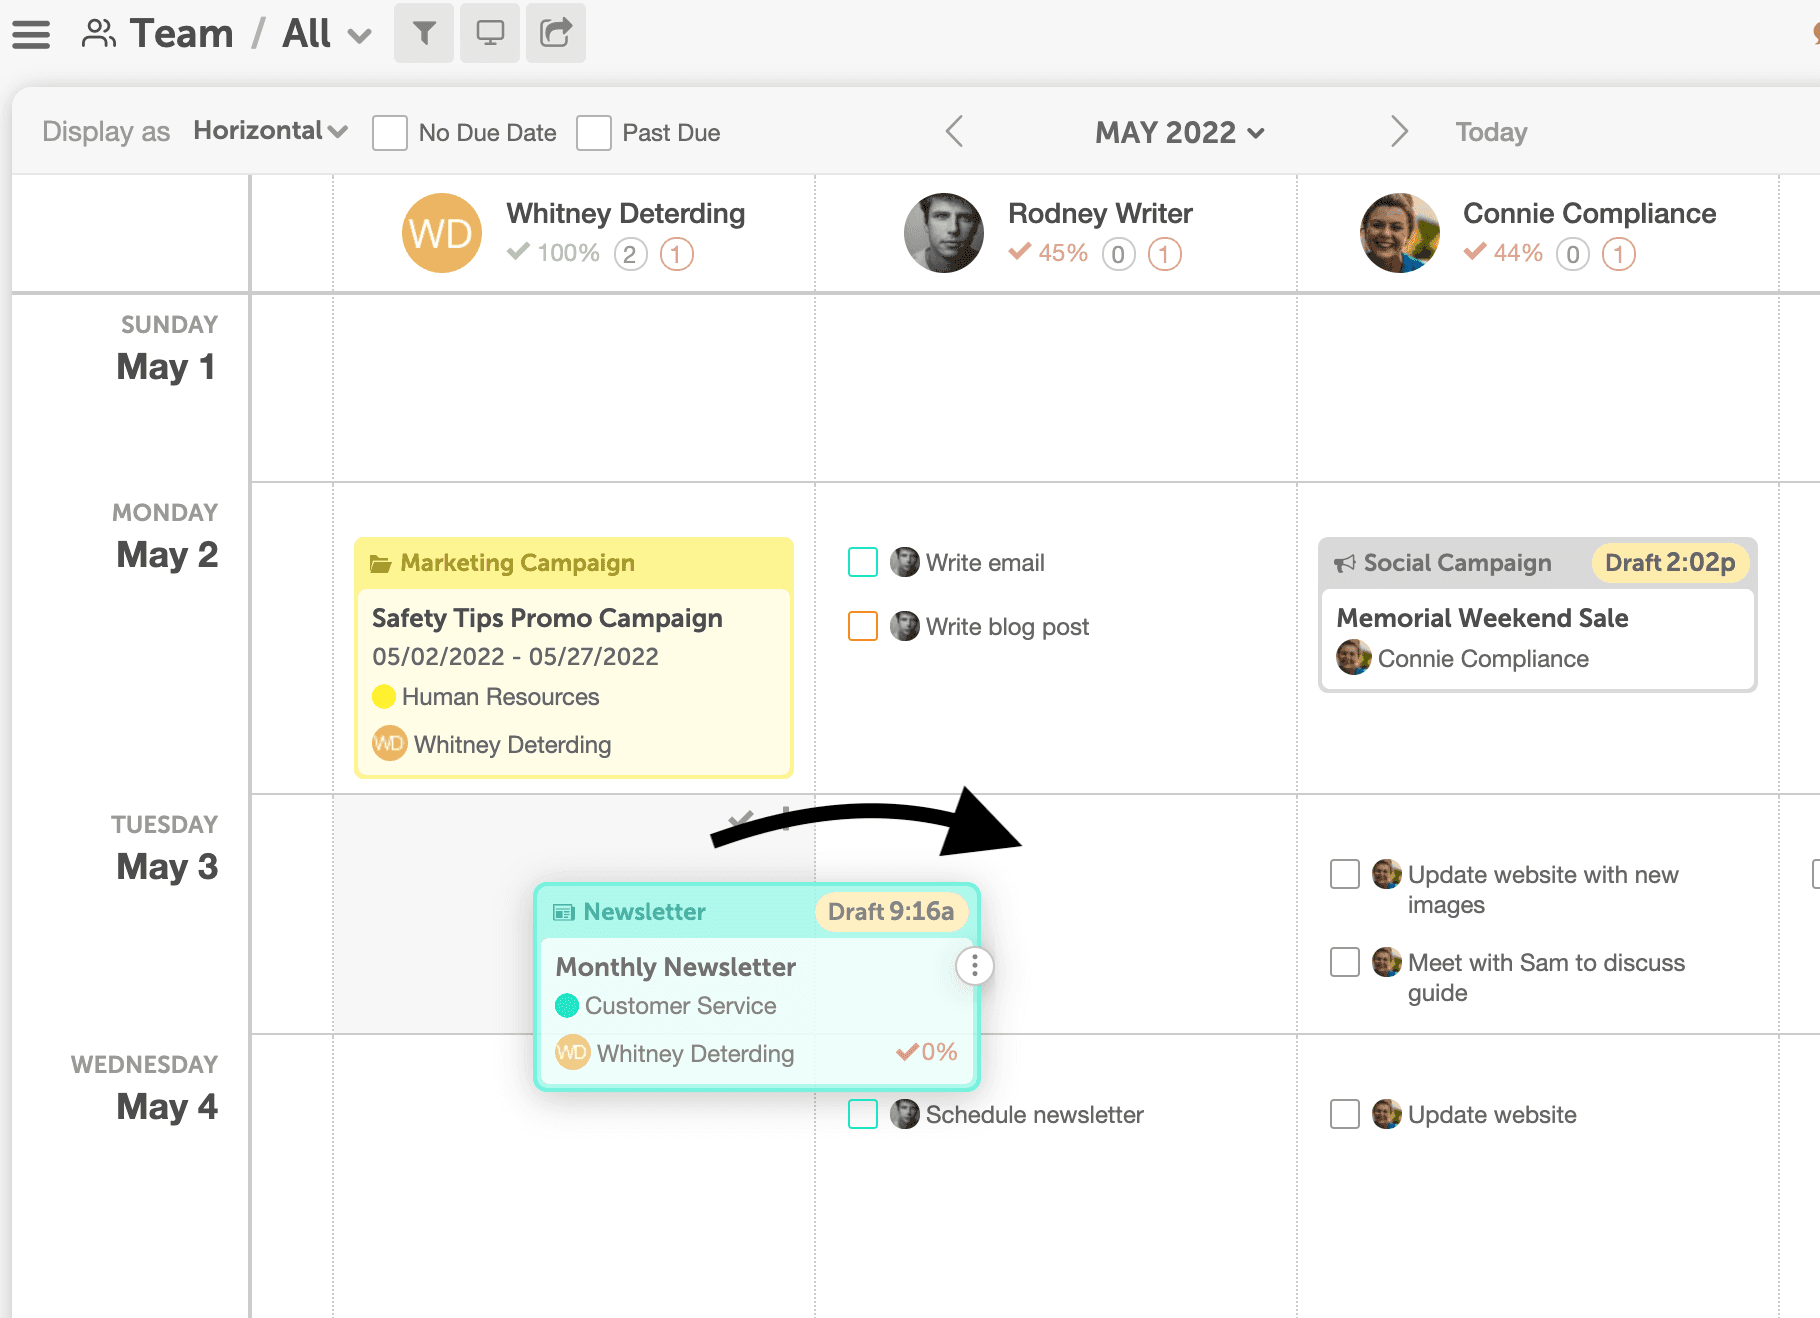Click Whitney's 100% completion checkmark
This screenshot has height=1318, width=1820.
click(x=518, y=252)
